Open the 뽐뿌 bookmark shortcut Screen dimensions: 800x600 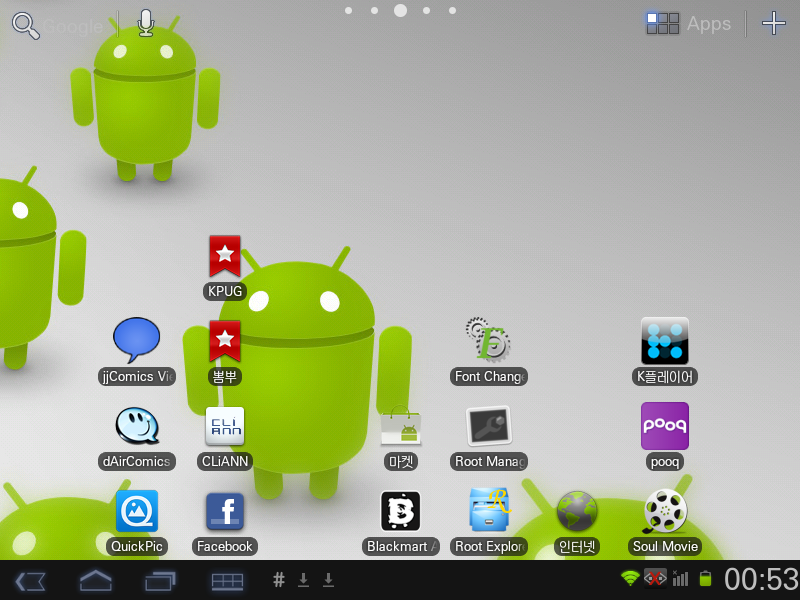coord(224,353)
